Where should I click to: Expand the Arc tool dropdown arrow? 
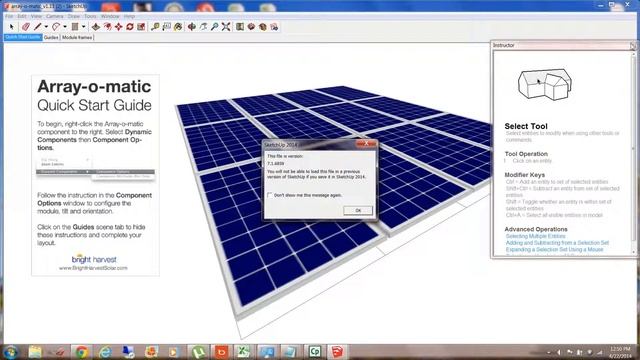point(65,27)
